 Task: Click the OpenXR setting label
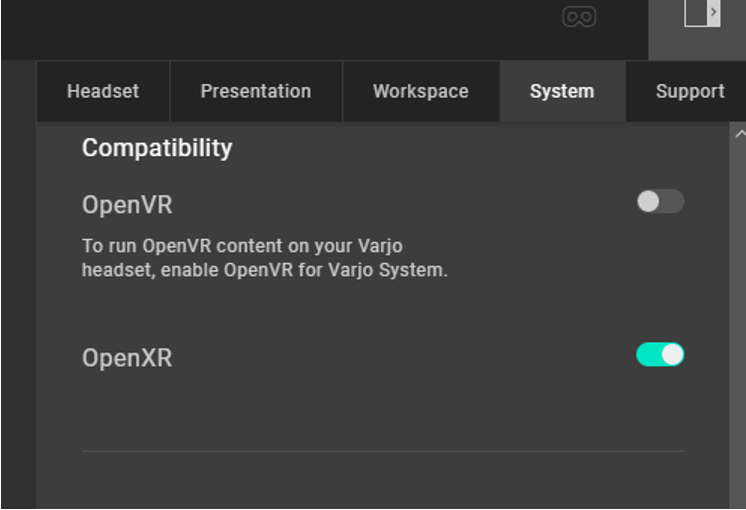tap(127, 358)
